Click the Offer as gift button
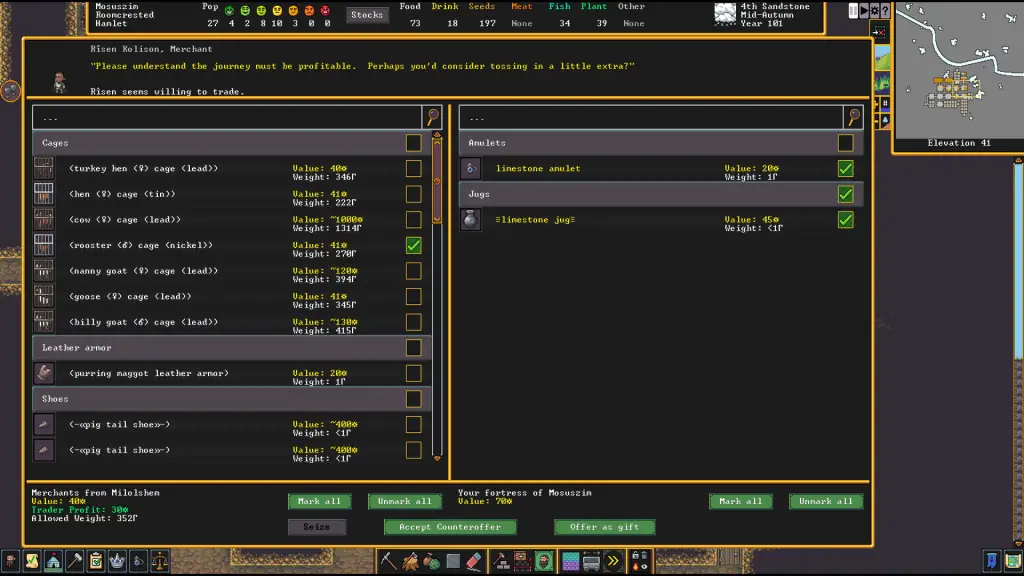This screenshot has height=576, width=1024. tap(604, 526)
